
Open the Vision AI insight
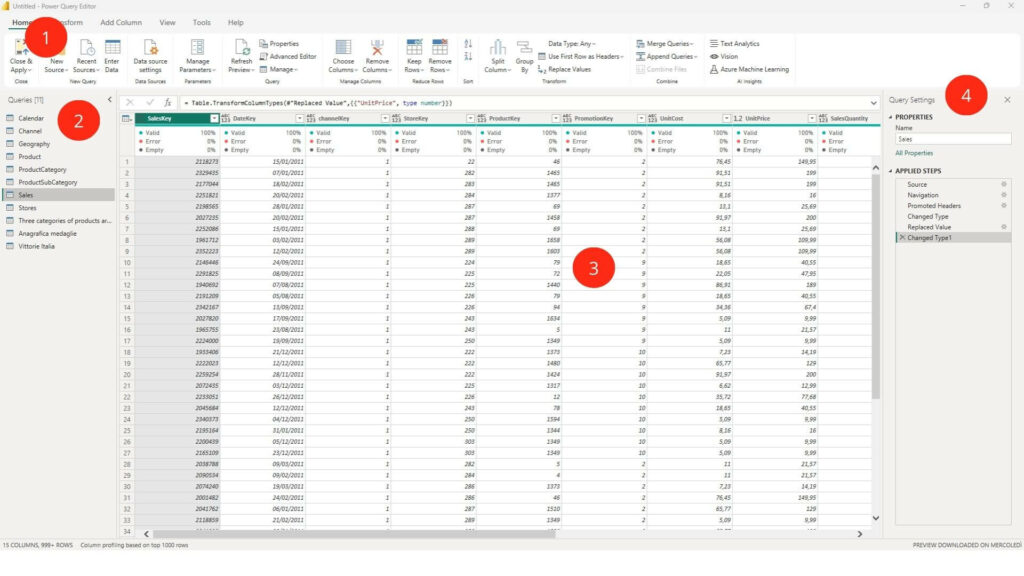pos(724,56)
